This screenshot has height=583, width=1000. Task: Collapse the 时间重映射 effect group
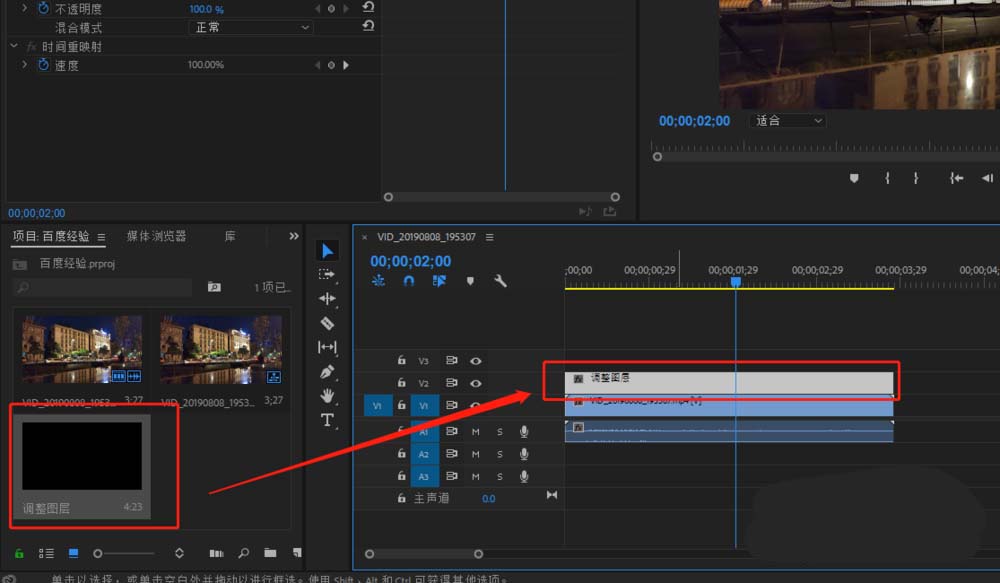point(14,46)
